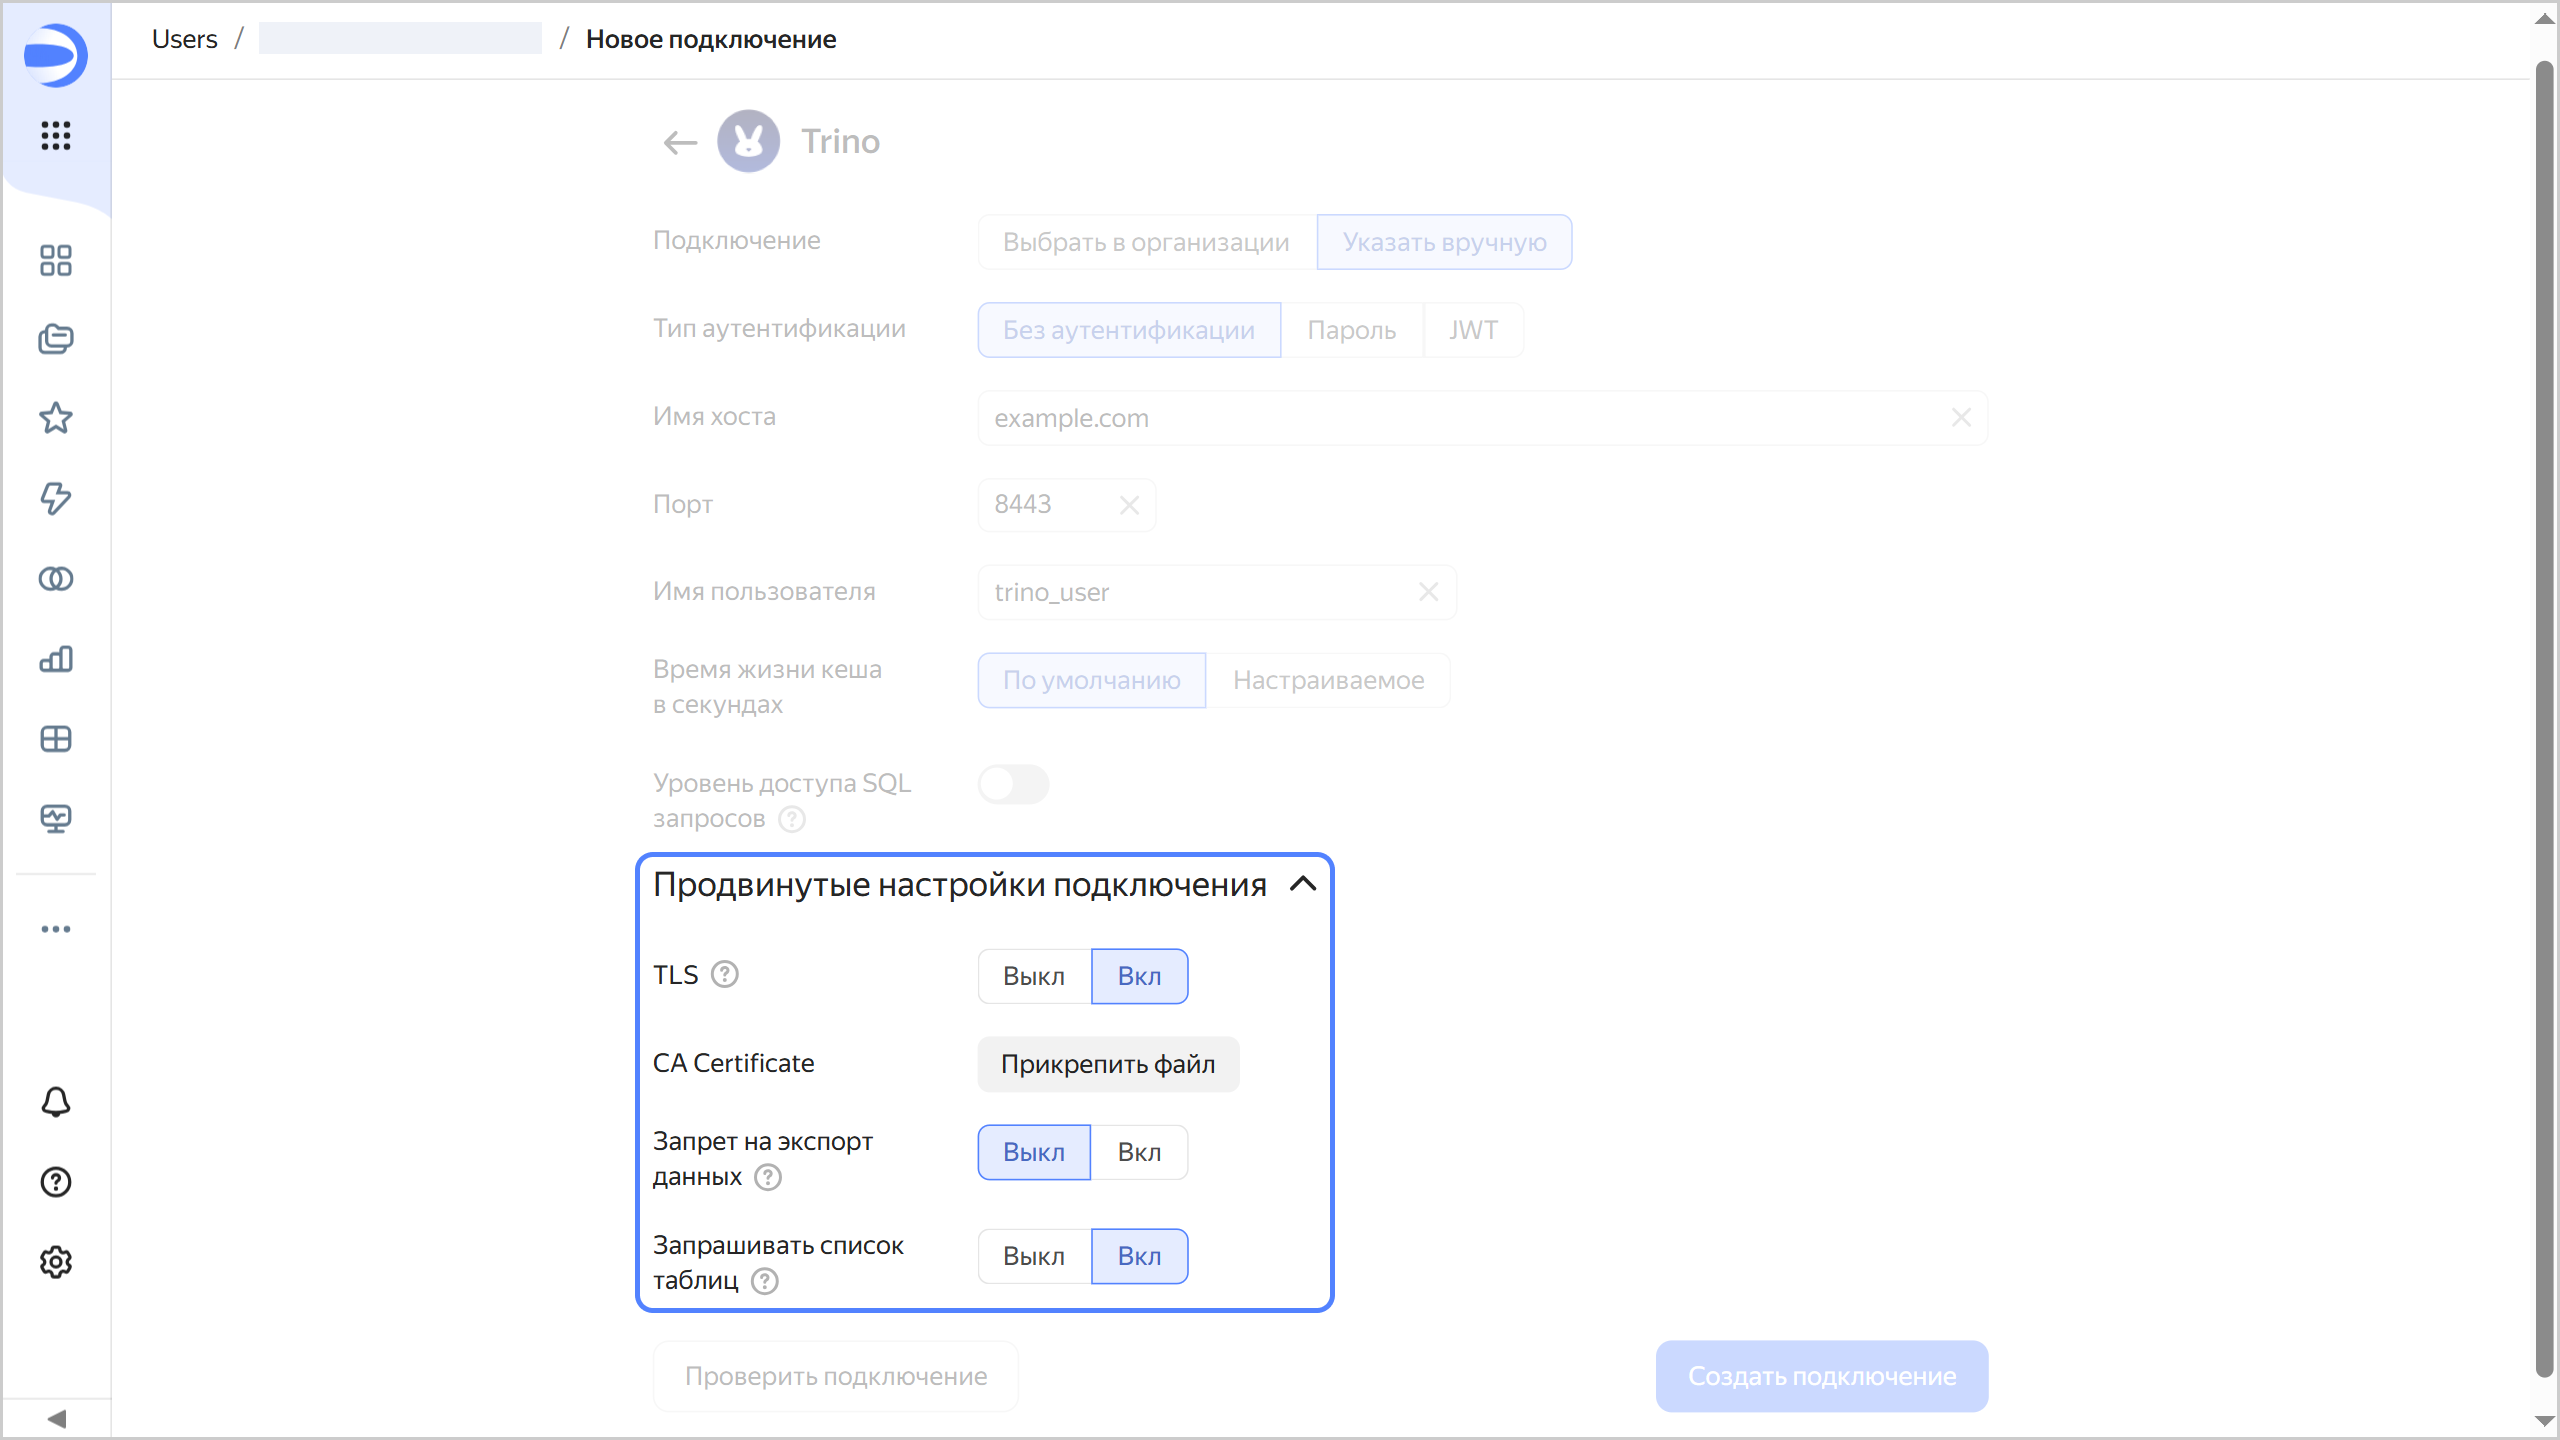The image size is (2560, 1440).
Task: Collapse the advanced connection settings section
Action: (x=1303, y=884)
